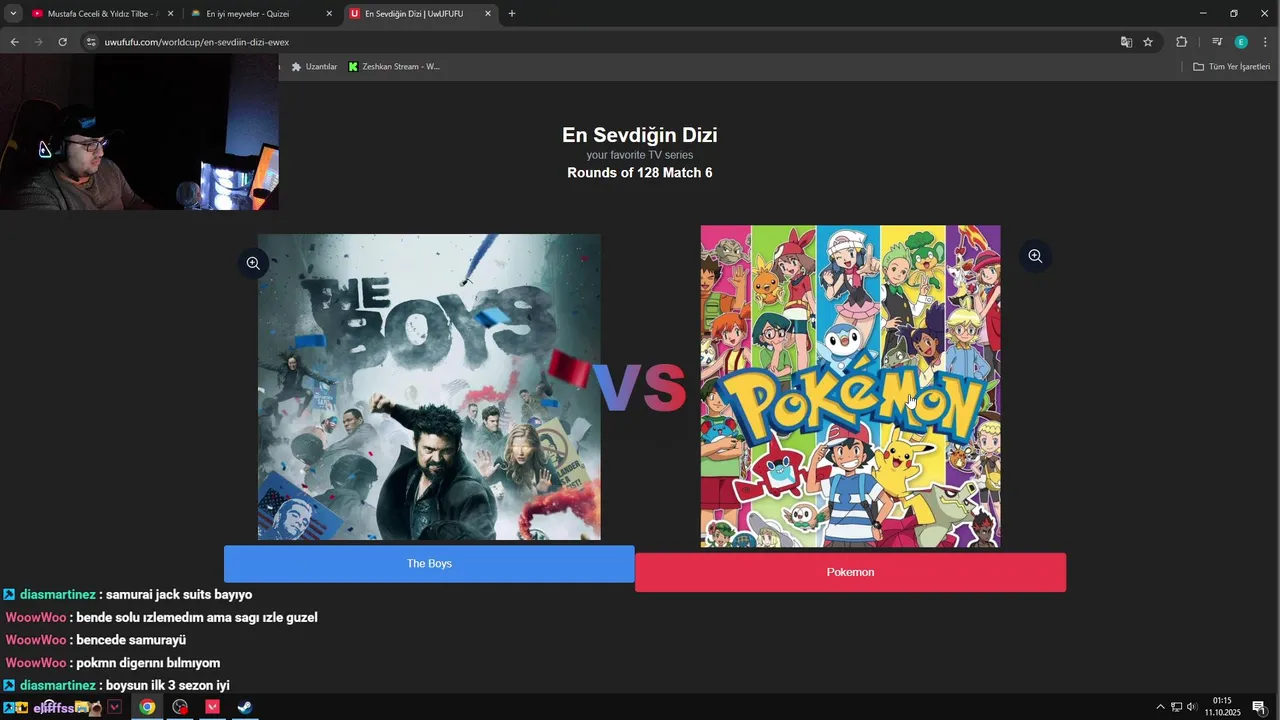Viewport: 1280px width, 720px height.
Task: Bookmark this page with star icon
Action: (1148, 42)
